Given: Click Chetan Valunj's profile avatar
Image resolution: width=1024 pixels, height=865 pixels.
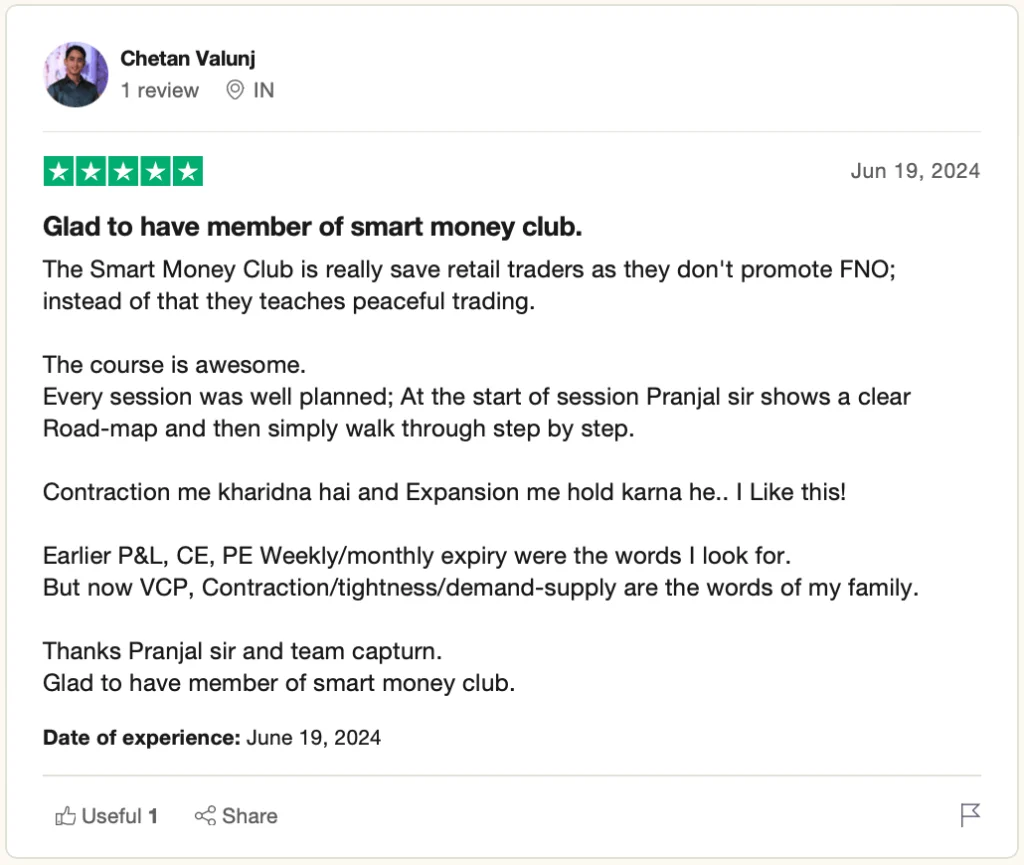Looking at the screenshot, I should click(76, 74).
